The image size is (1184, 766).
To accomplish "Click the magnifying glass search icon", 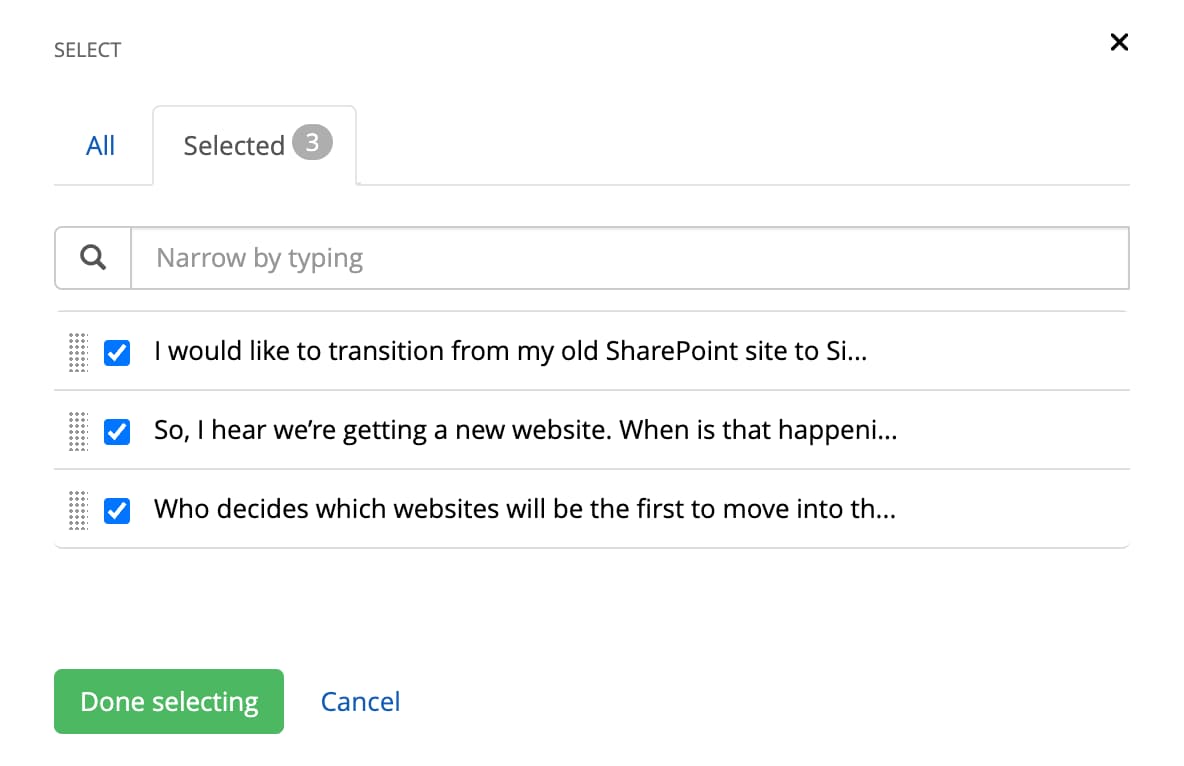I will coord(93,258).
